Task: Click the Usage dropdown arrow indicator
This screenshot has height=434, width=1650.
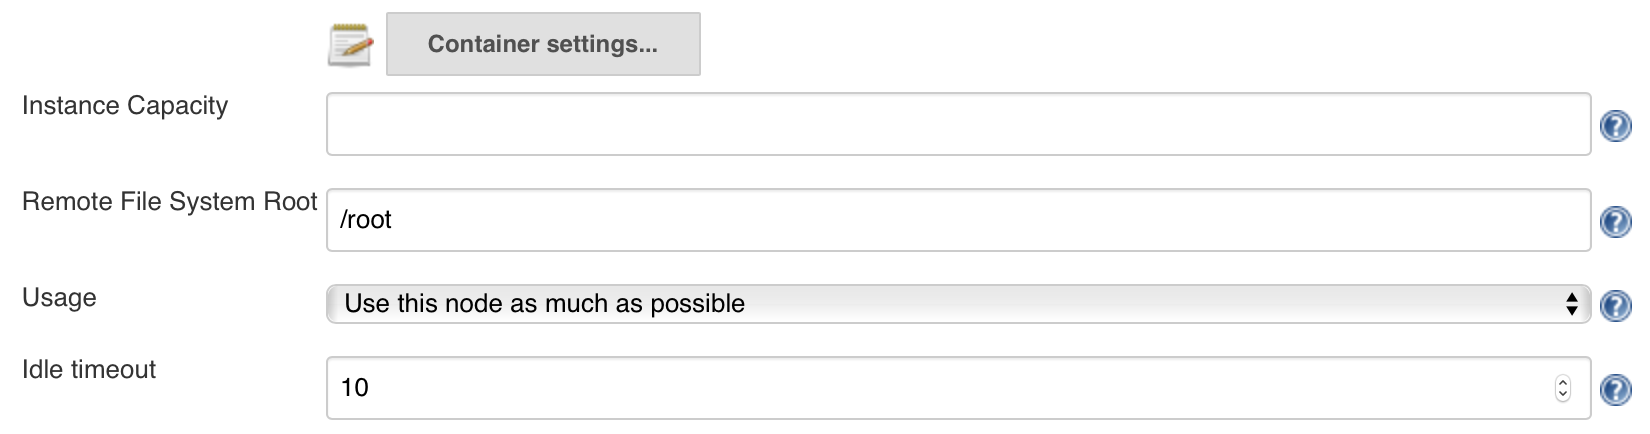Action: click(x=1571, y=304)
